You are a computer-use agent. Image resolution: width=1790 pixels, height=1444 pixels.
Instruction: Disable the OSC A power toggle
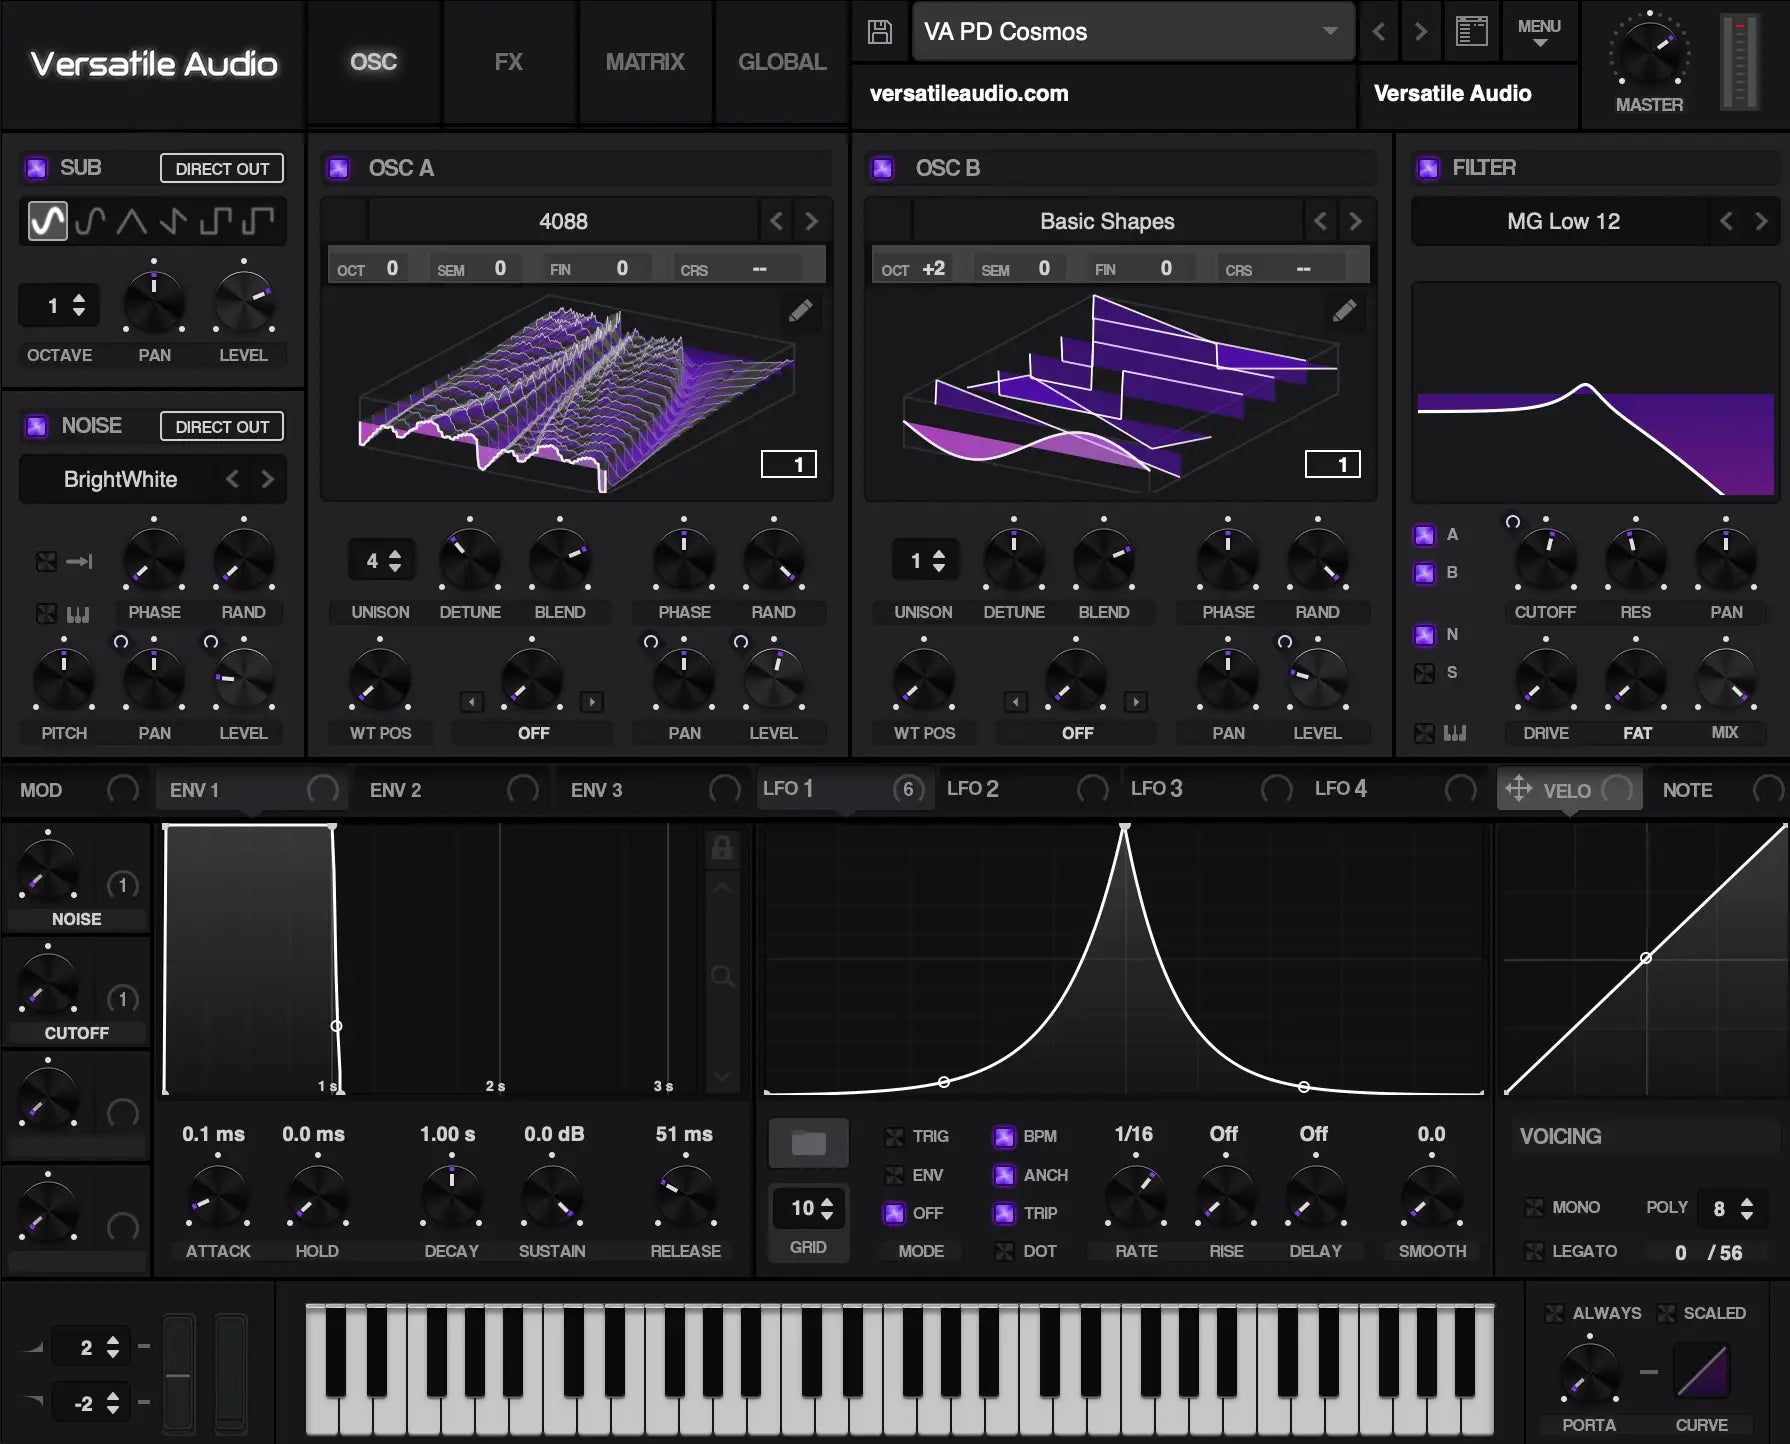tap(339, 168)
